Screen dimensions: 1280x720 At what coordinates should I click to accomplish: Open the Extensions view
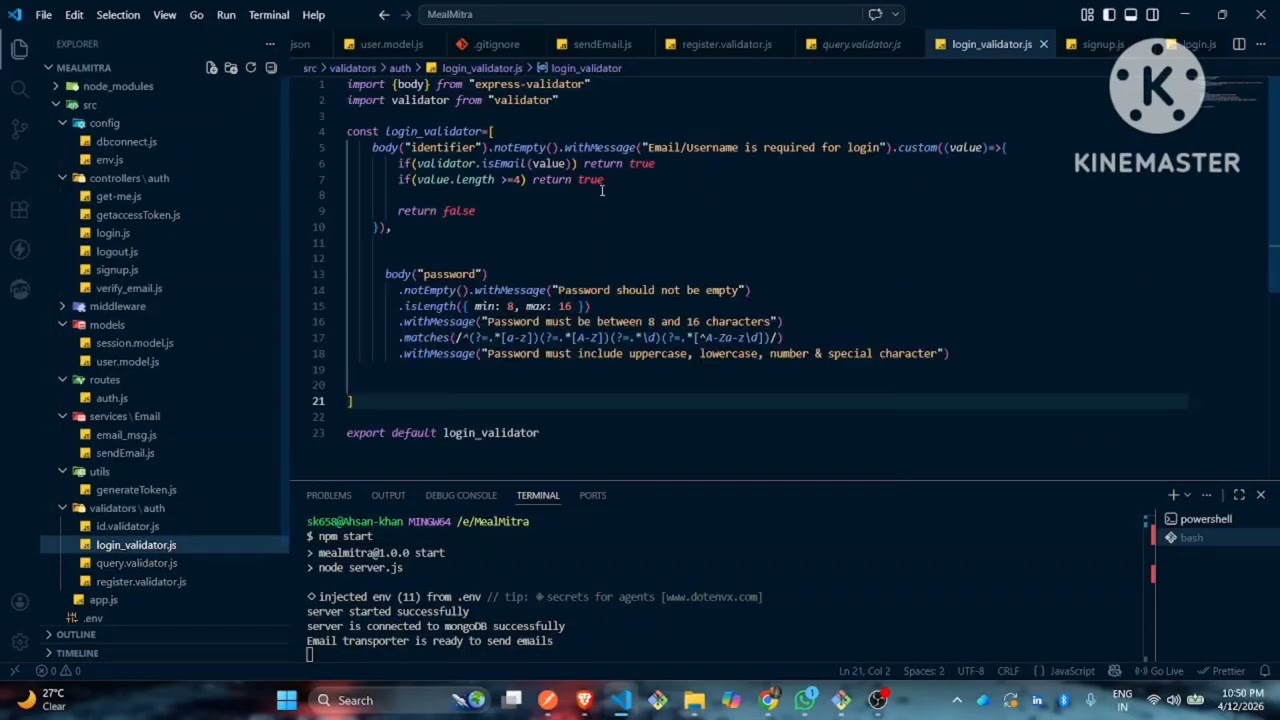tap(19, 210)
